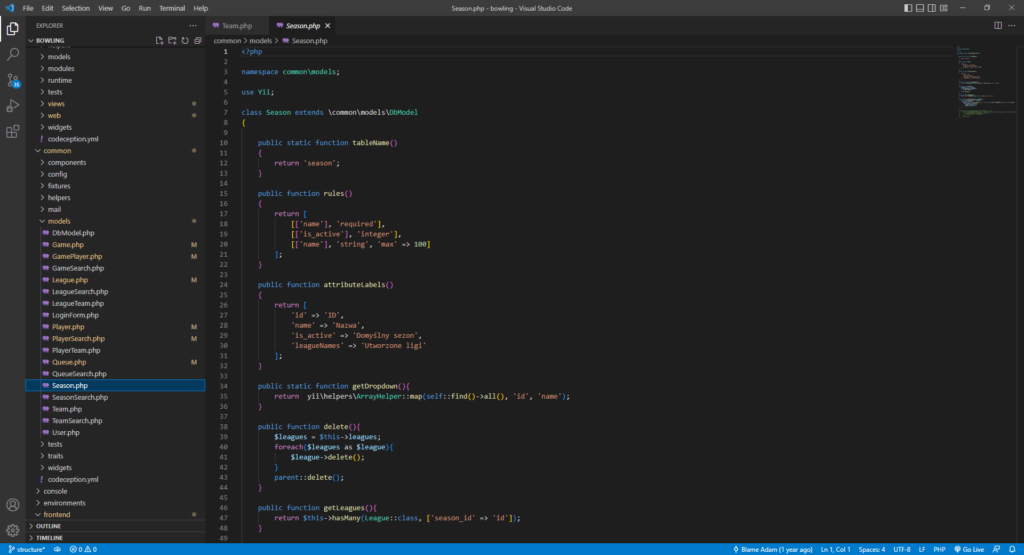1024x555 pixels.
Task: Close the Season.php tab
Action: pyautogui.click(x=328, y=25)
